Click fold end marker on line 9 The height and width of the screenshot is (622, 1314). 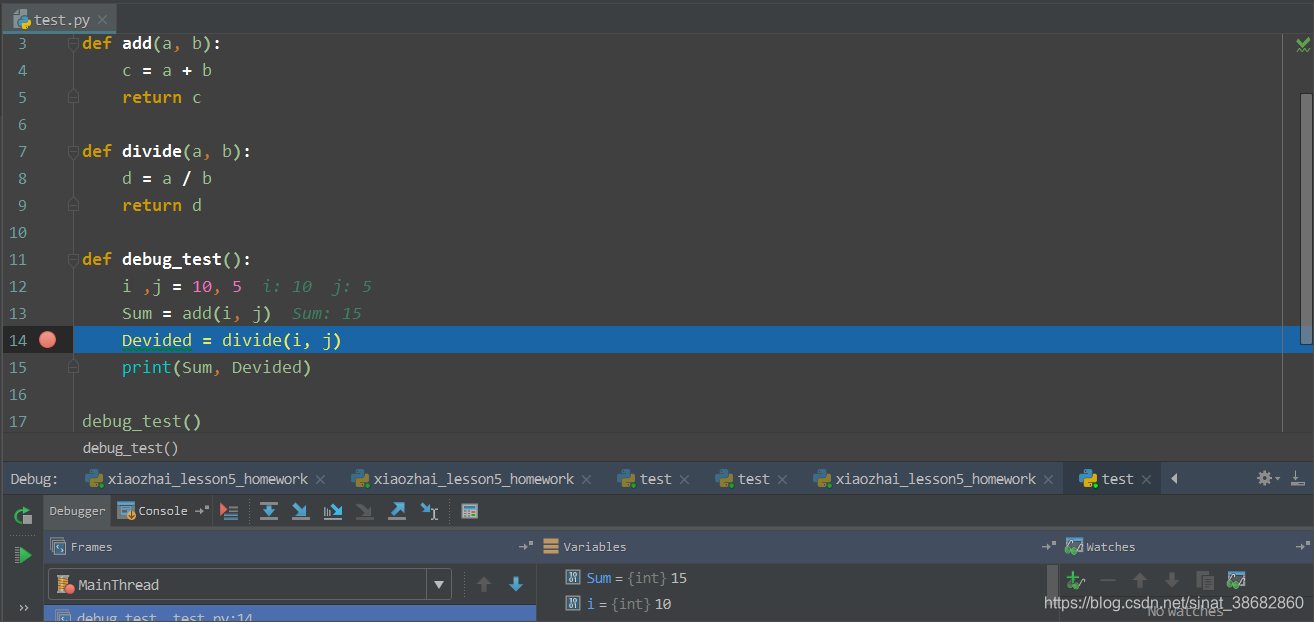[73, 205]
